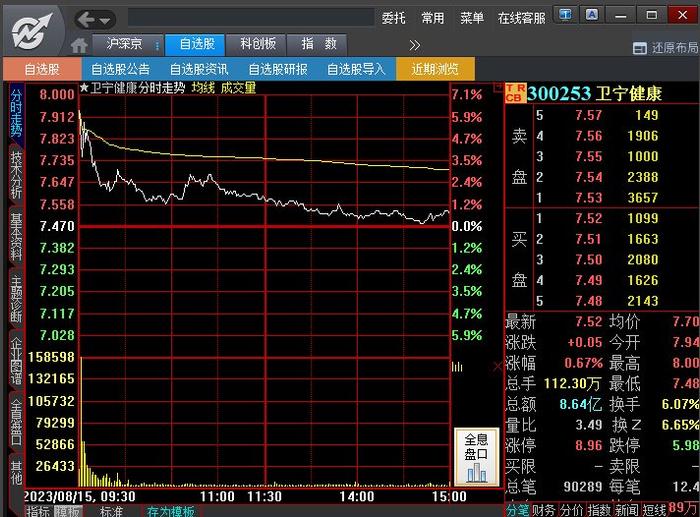This screenshot has height=517, width=700.
Task: Select the 全息盘口 side tab
Action: tap(17, 422)
